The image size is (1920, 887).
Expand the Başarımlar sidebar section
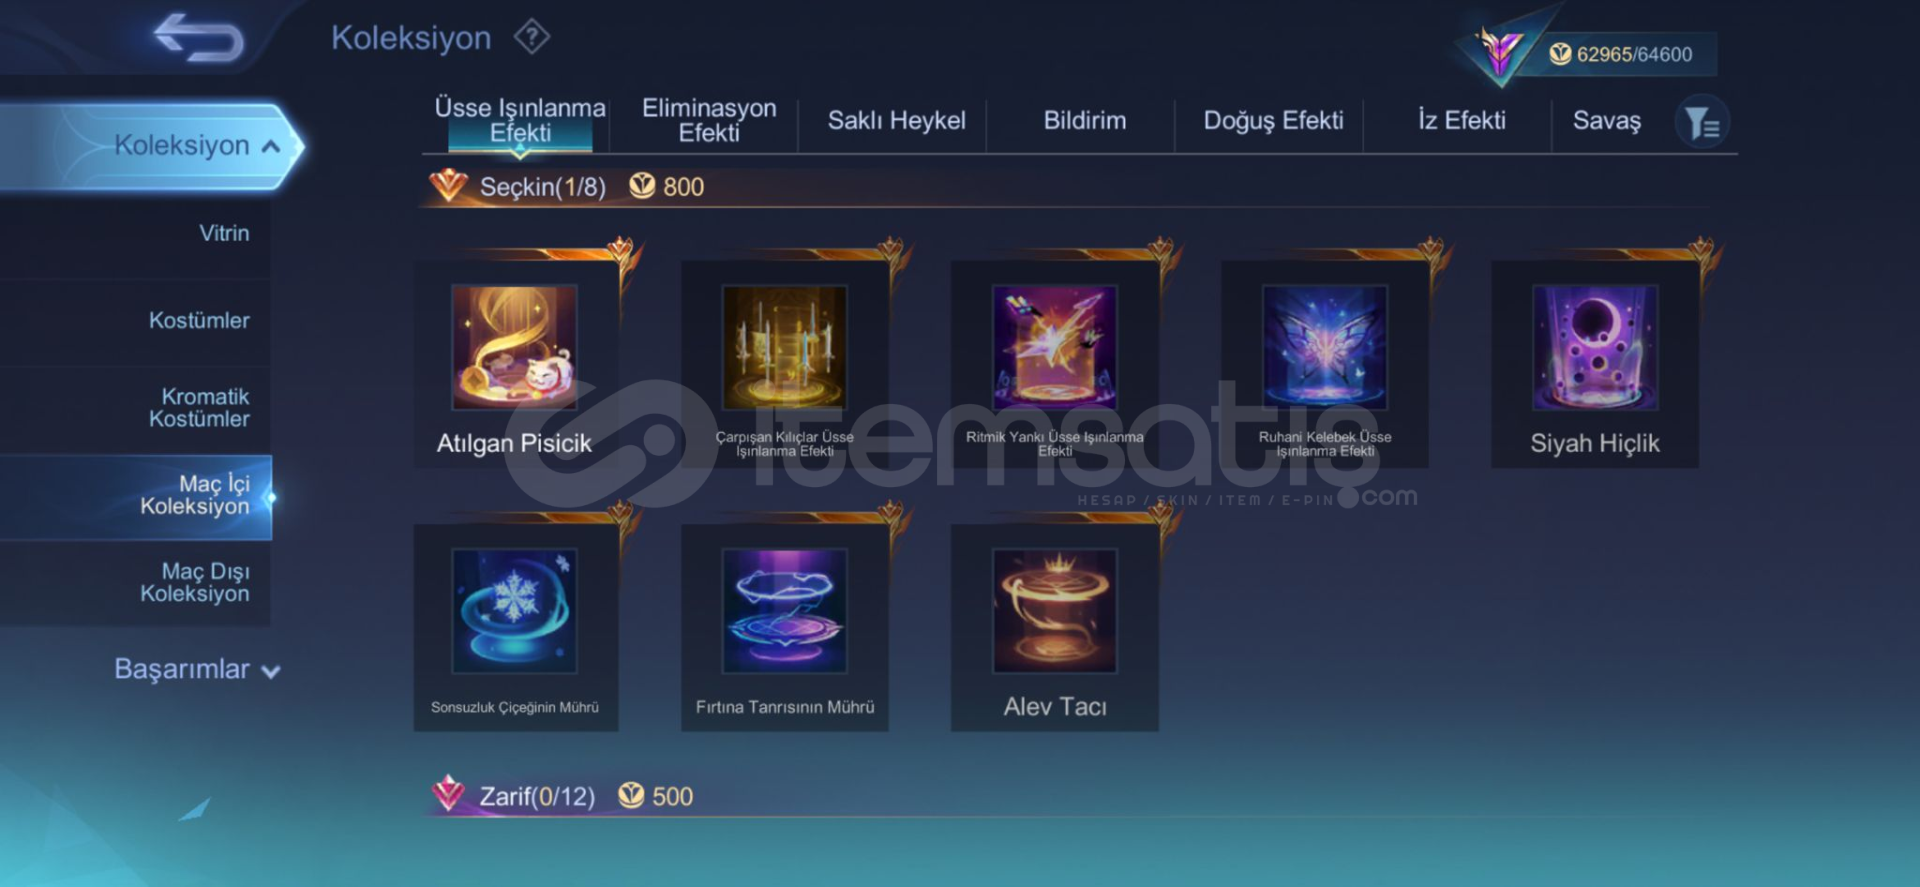(197, 669)
